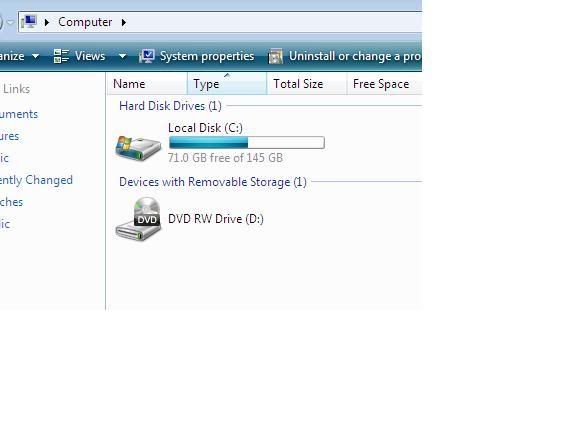Select the DVD RW Drive (D:) label

(216, 219)
